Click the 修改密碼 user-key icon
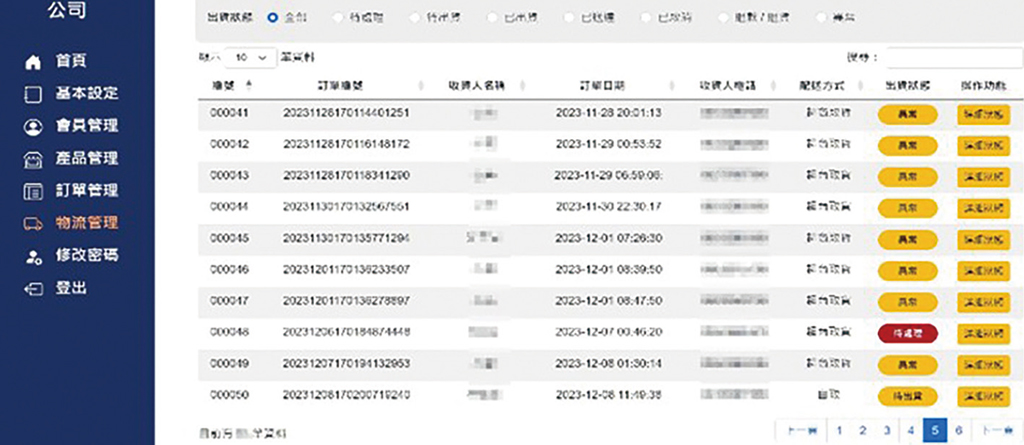Image resolution: width=1024 pixels, height=445 pixels. tap(33, 256)
